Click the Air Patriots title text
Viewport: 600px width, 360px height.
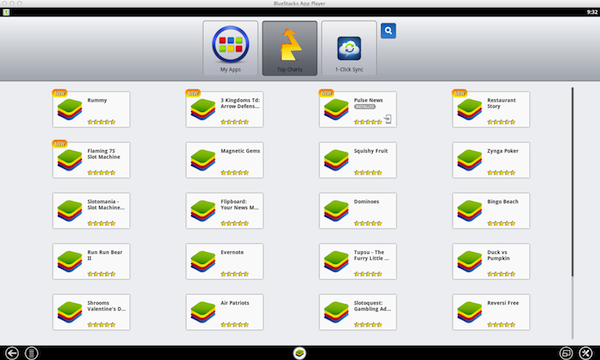coord(235,303)
